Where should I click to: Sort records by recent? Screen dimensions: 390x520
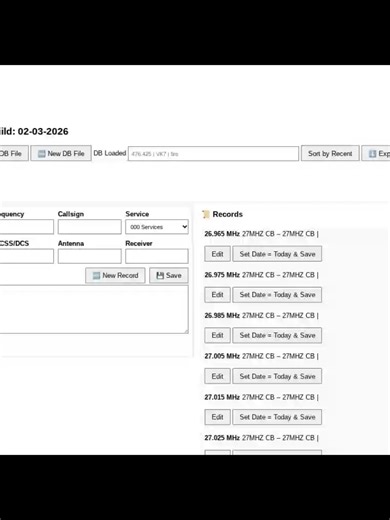(x=330, y=153)
